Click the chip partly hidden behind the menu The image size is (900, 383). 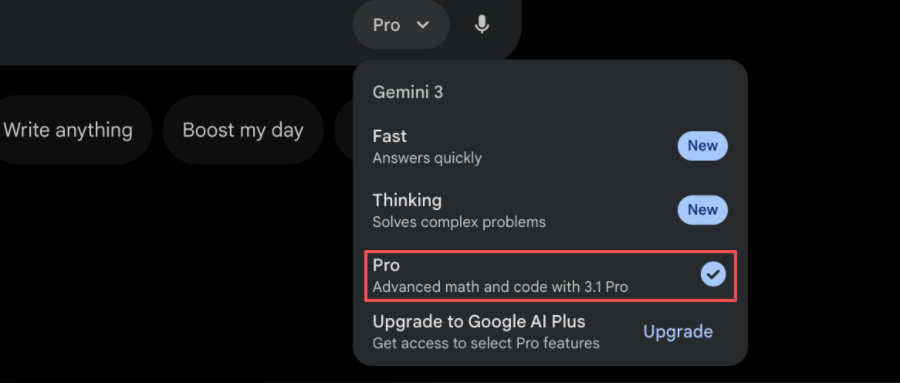coord(344,130)
